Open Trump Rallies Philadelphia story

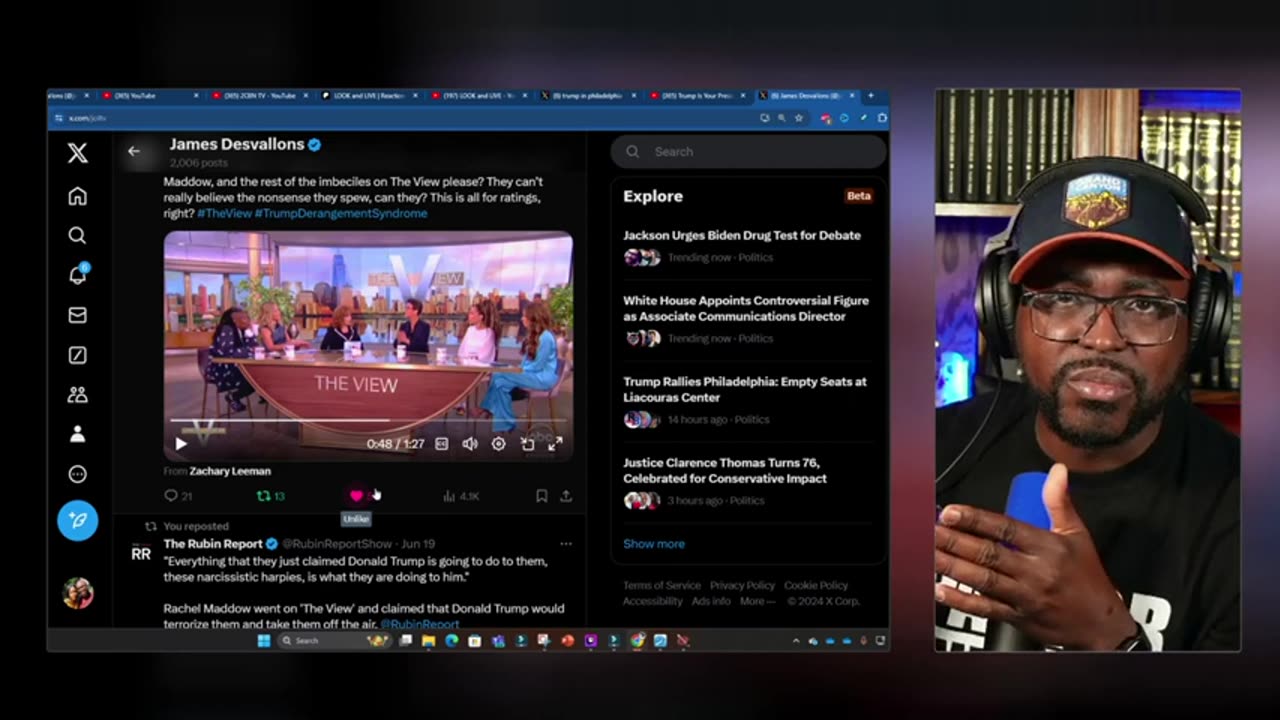coord(745,389)
